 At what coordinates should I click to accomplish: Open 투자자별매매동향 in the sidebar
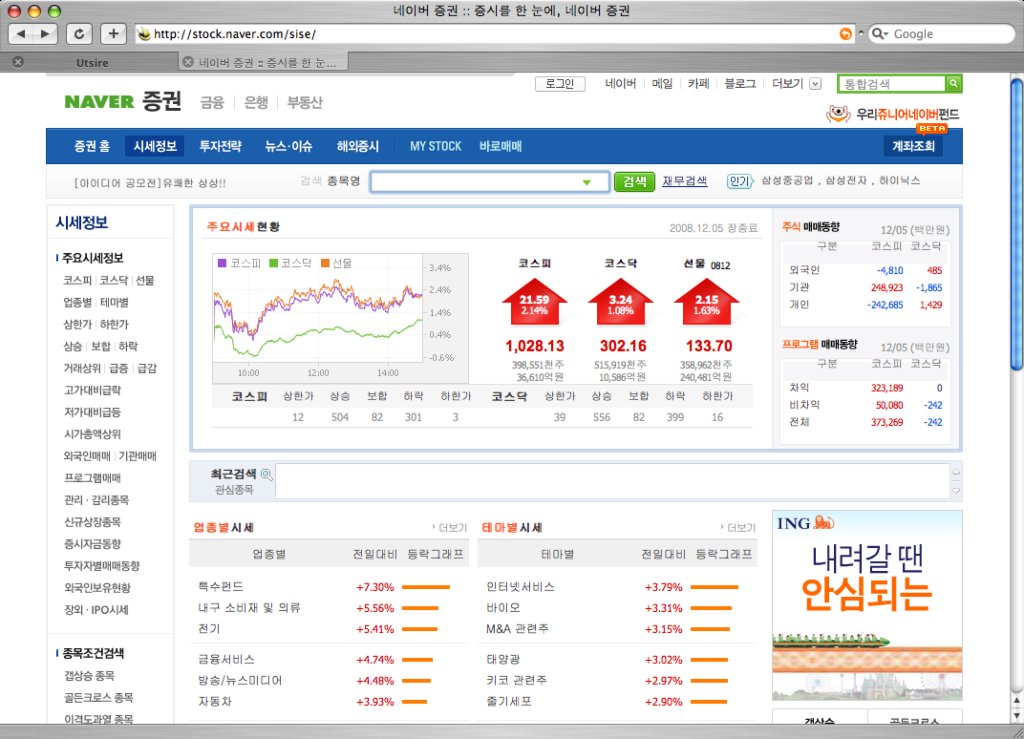point(102,565)
